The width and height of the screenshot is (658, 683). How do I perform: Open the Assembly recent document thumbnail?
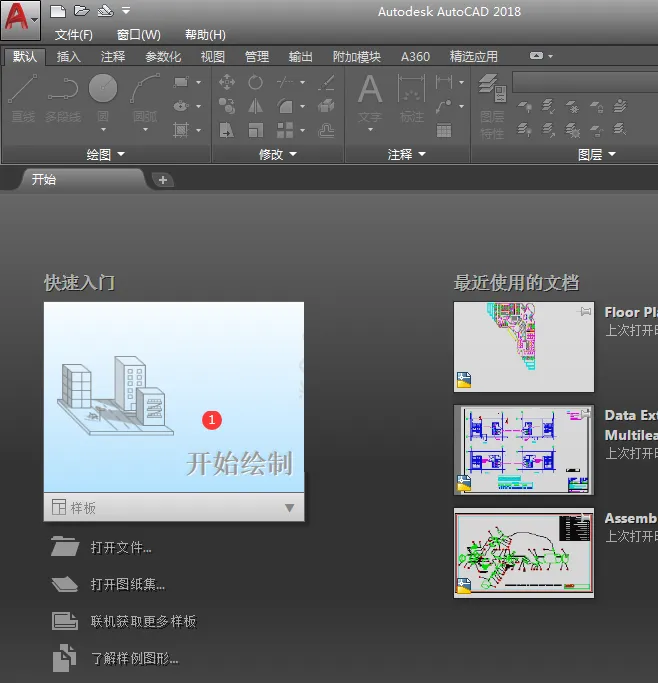(x=523, y=553)
